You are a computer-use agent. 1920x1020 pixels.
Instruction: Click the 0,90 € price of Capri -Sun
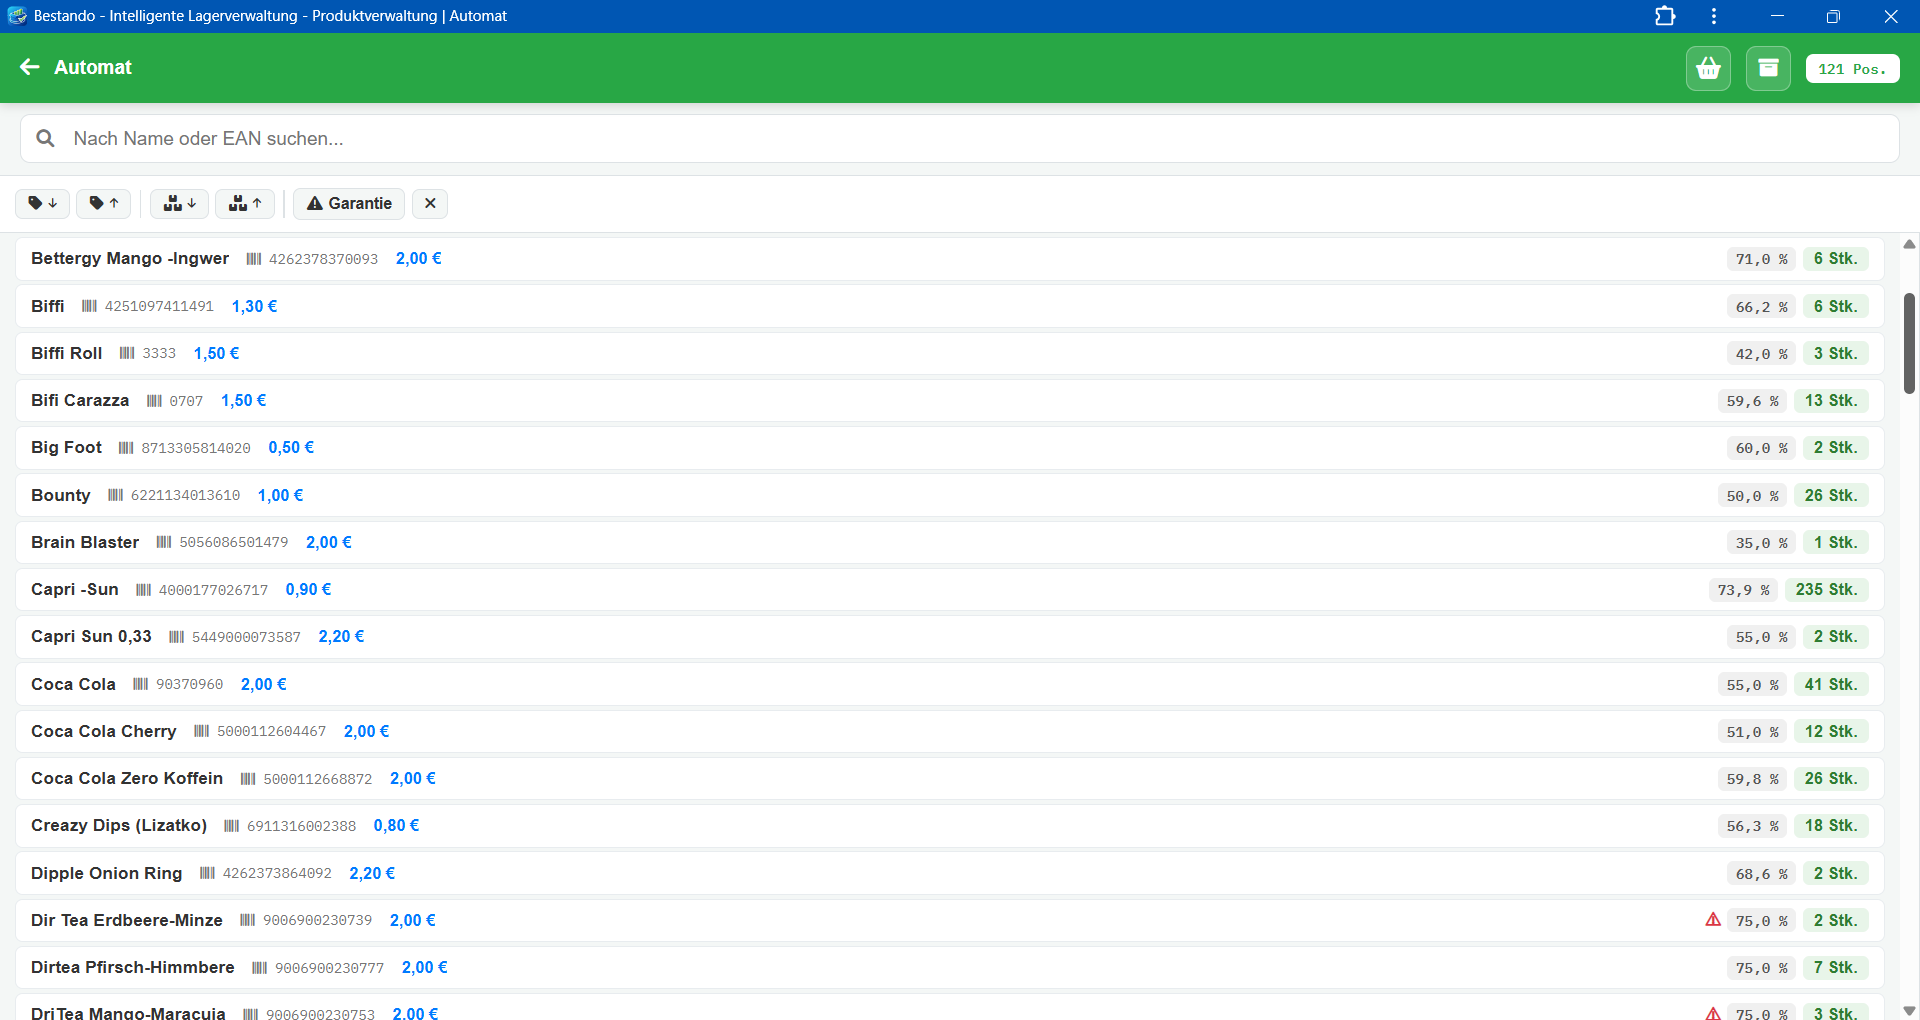(x=309, y=589)
